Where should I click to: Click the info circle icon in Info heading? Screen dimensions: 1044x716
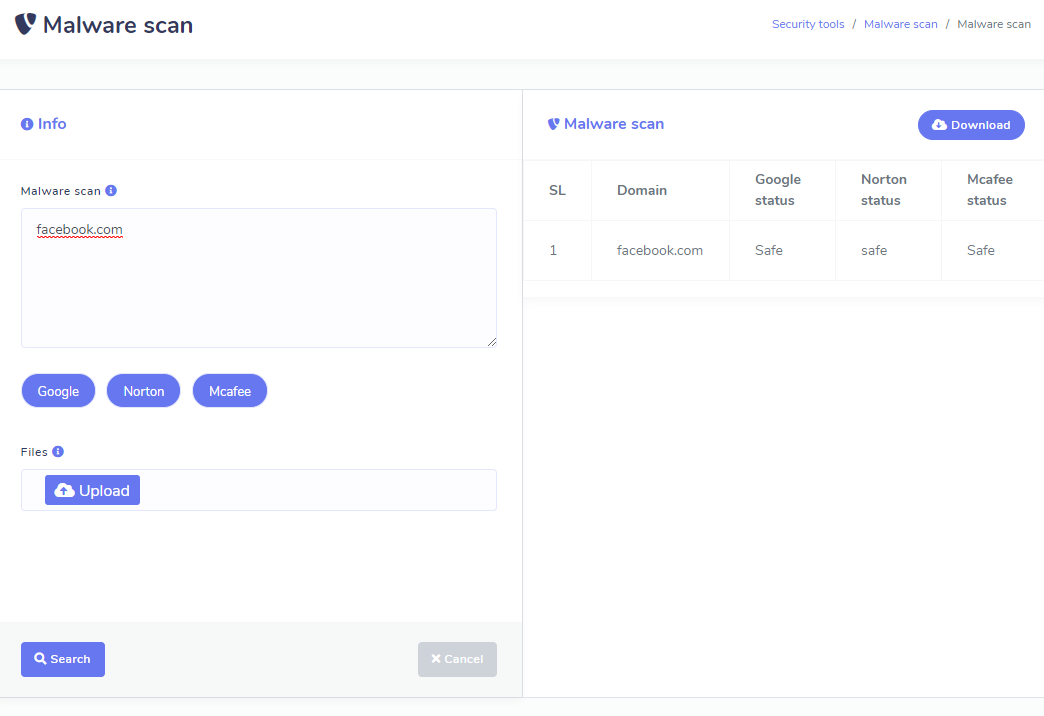(x=27, y=124)
